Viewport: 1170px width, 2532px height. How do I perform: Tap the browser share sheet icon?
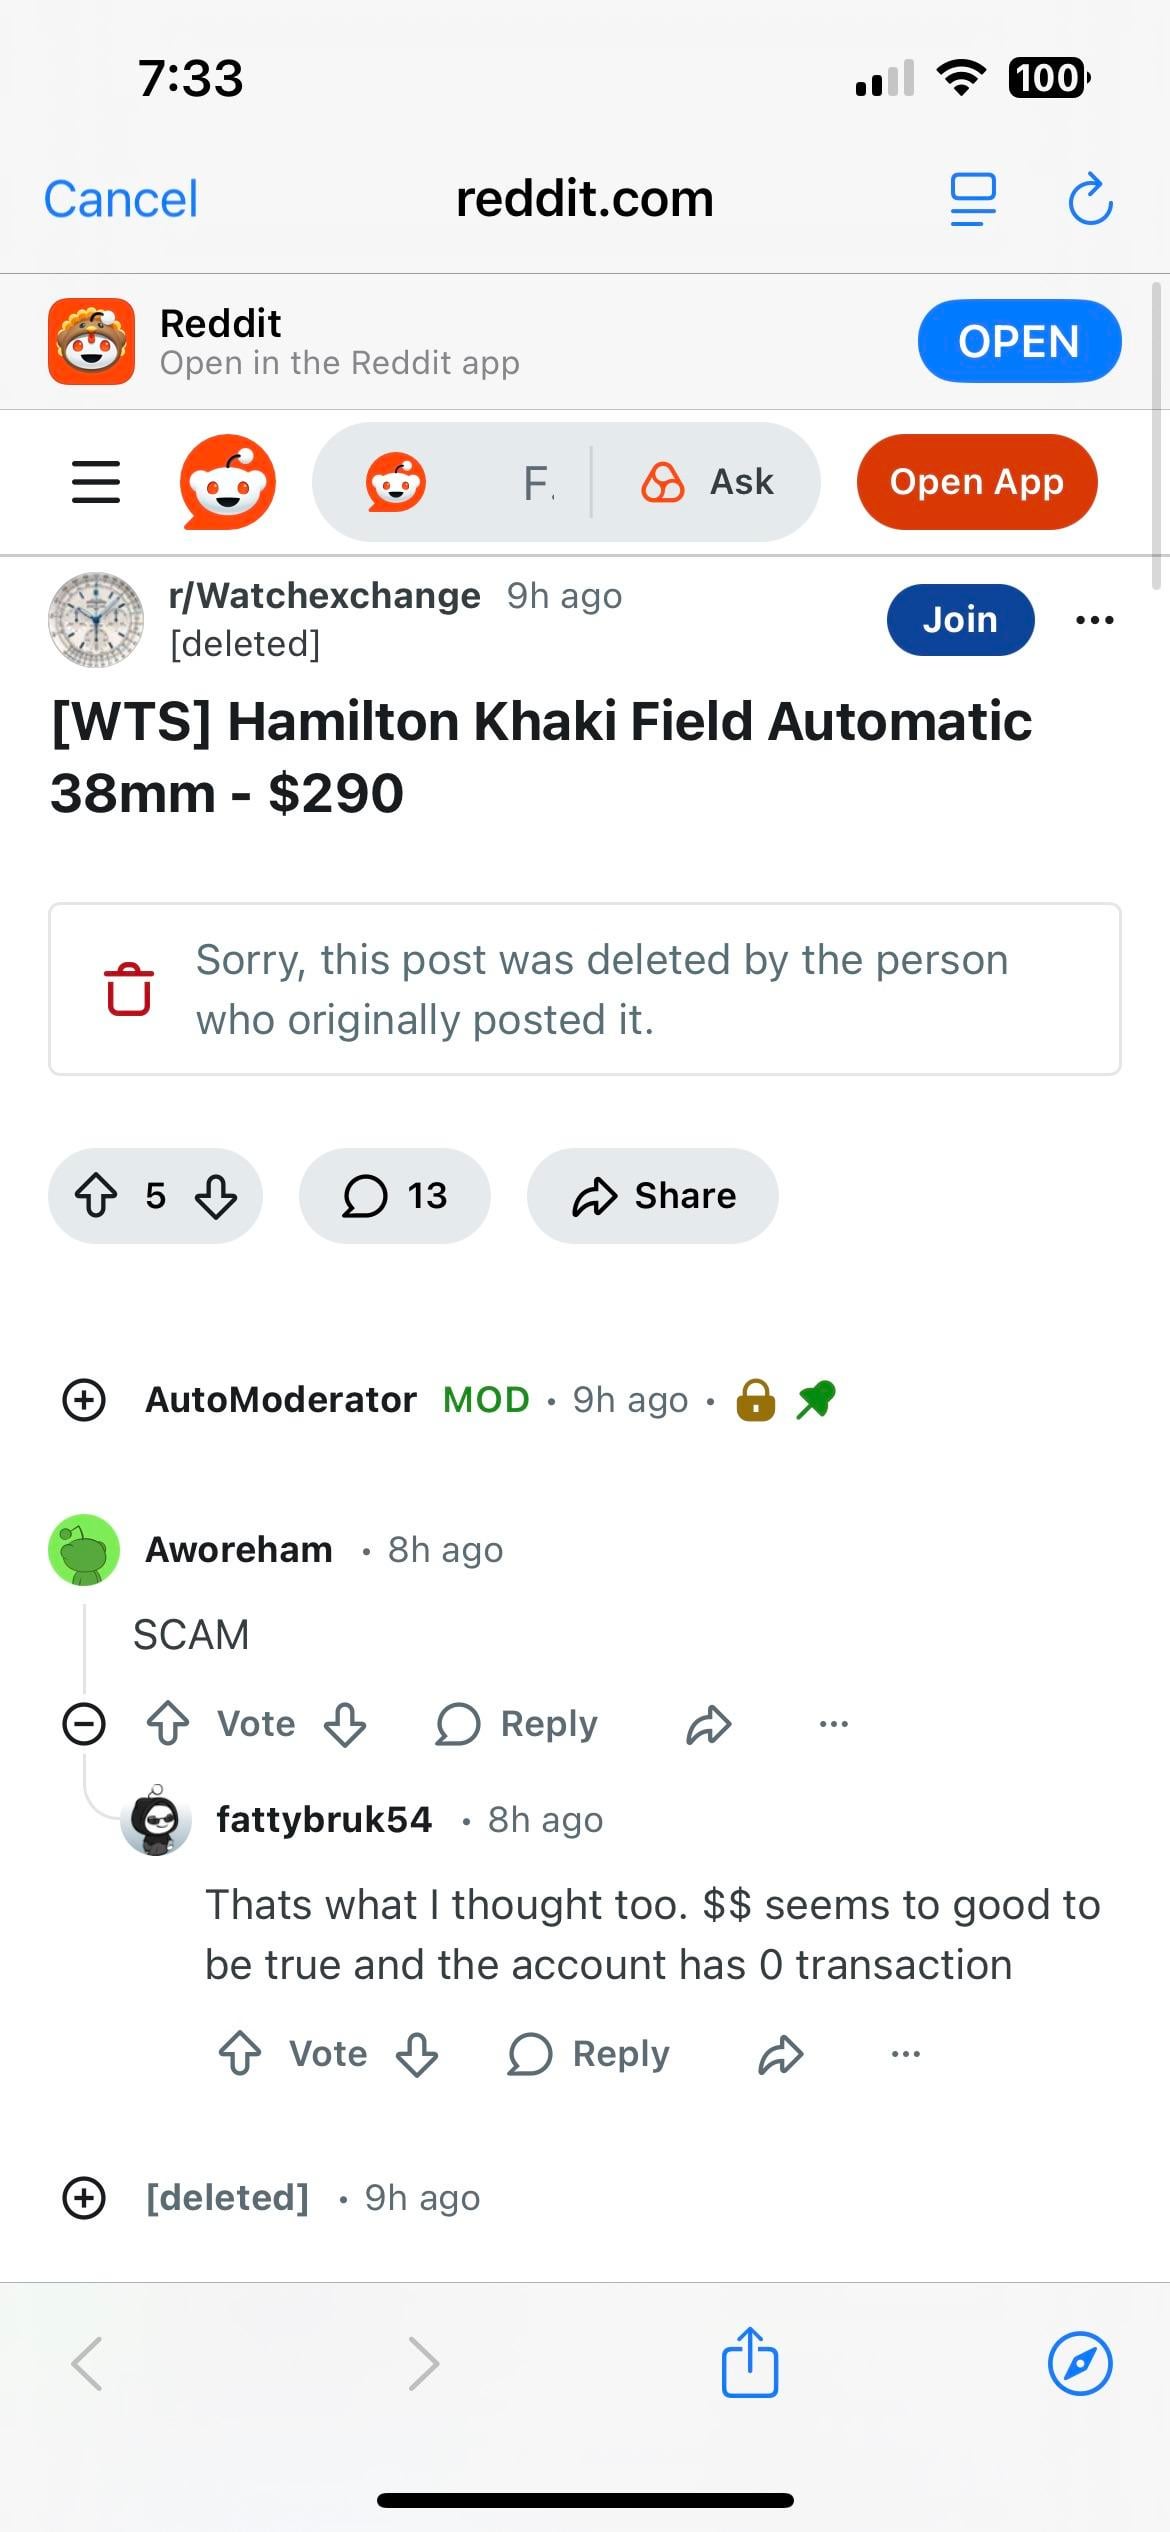pos(750,2362)
